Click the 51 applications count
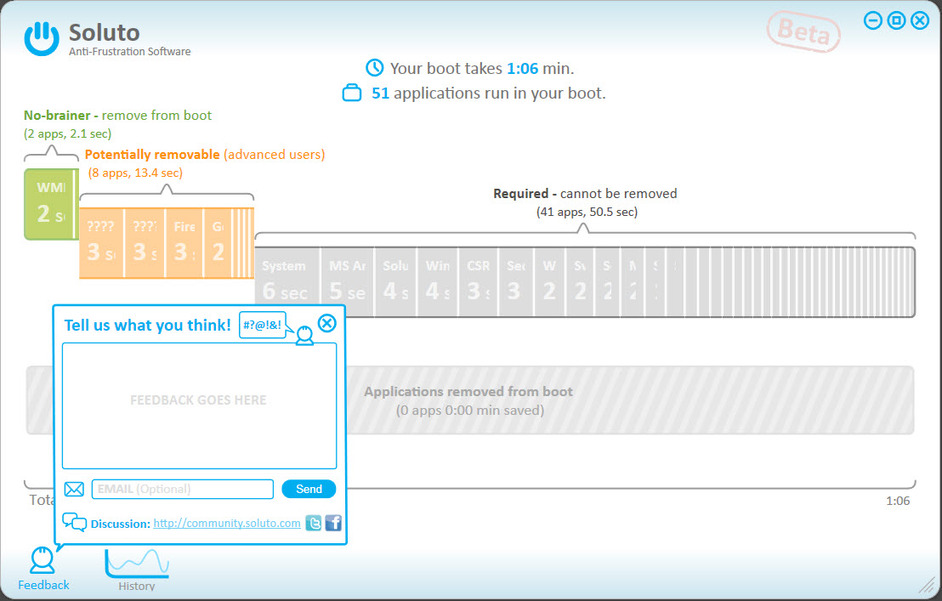Image resolution: width=942 pixels, height=601 pixels. click(380, 93)
